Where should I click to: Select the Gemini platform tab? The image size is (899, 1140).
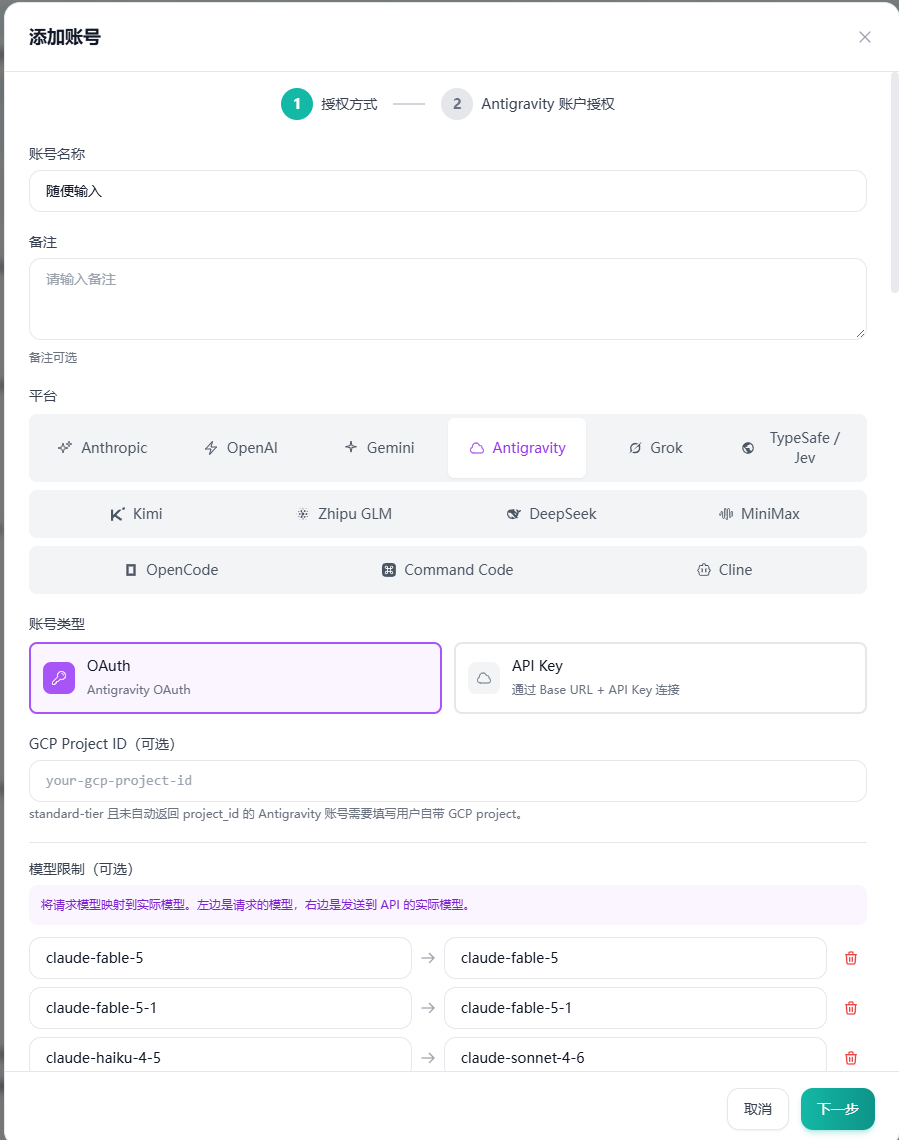click(379, 448)
